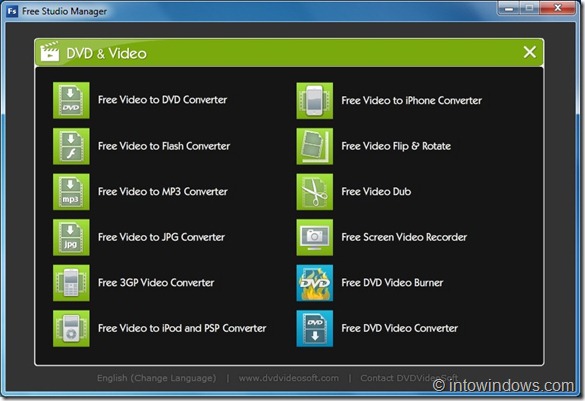Minimize the Free Studio Manager window
This screenshot has width=585, height=401.
pos(509,8)
